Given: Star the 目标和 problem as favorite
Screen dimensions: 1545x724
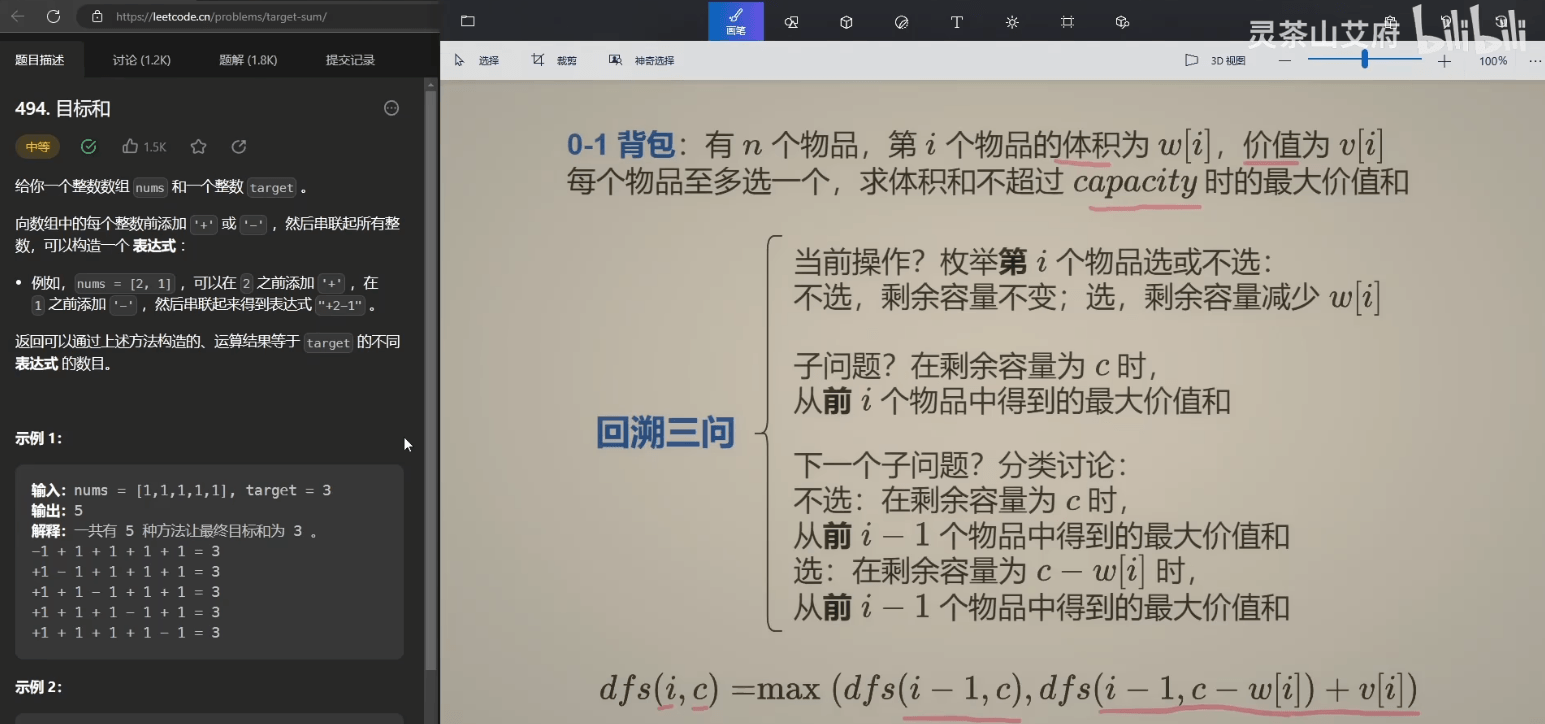Looking at the screenshot, I should (198, 146).
